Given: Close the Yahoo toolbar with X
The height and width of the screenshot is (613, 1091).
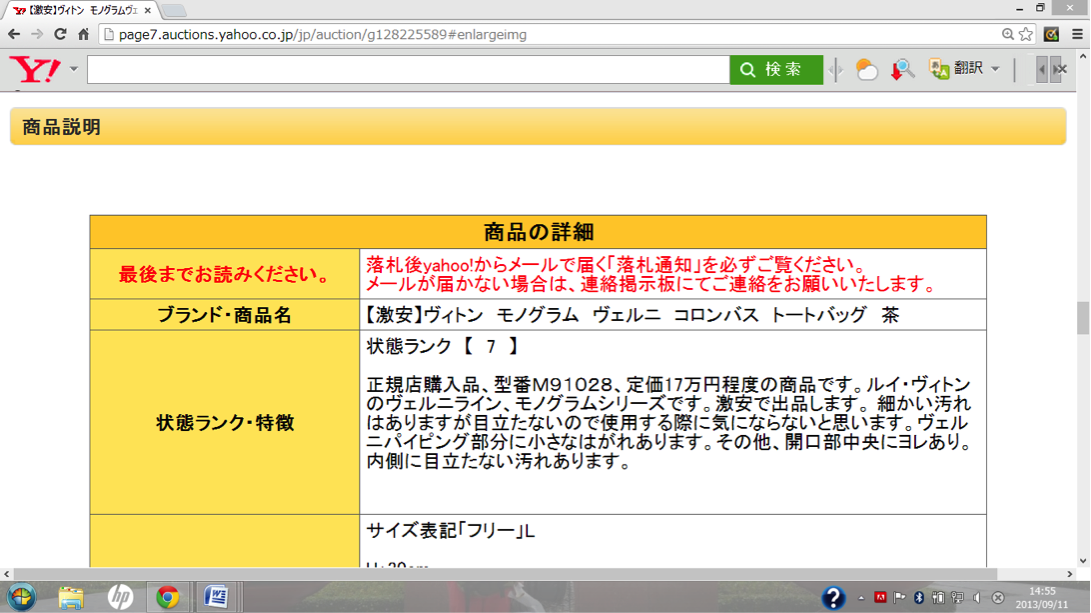Looking at the screenshot, I should click(1062, 69).
